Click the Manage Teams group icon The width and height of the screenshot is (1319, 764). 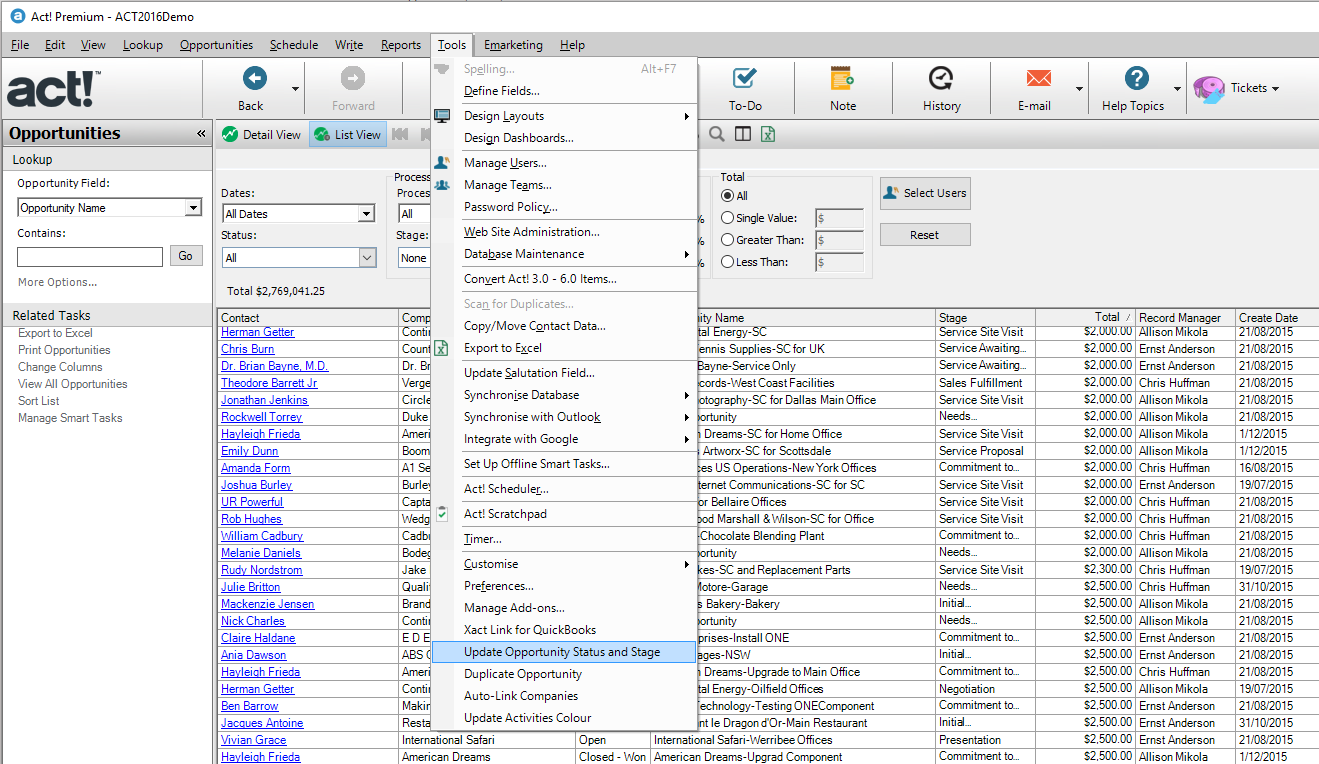[442, 185]
